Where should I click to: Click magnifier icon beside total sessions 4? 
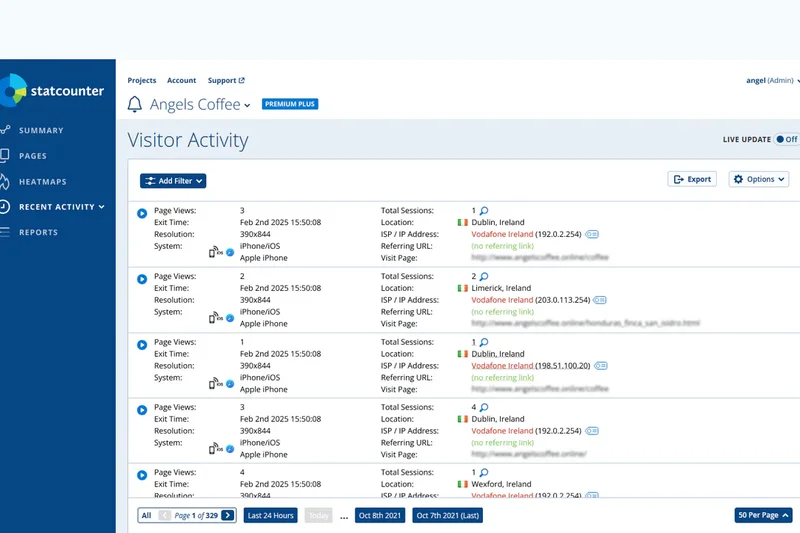point(484,407)
